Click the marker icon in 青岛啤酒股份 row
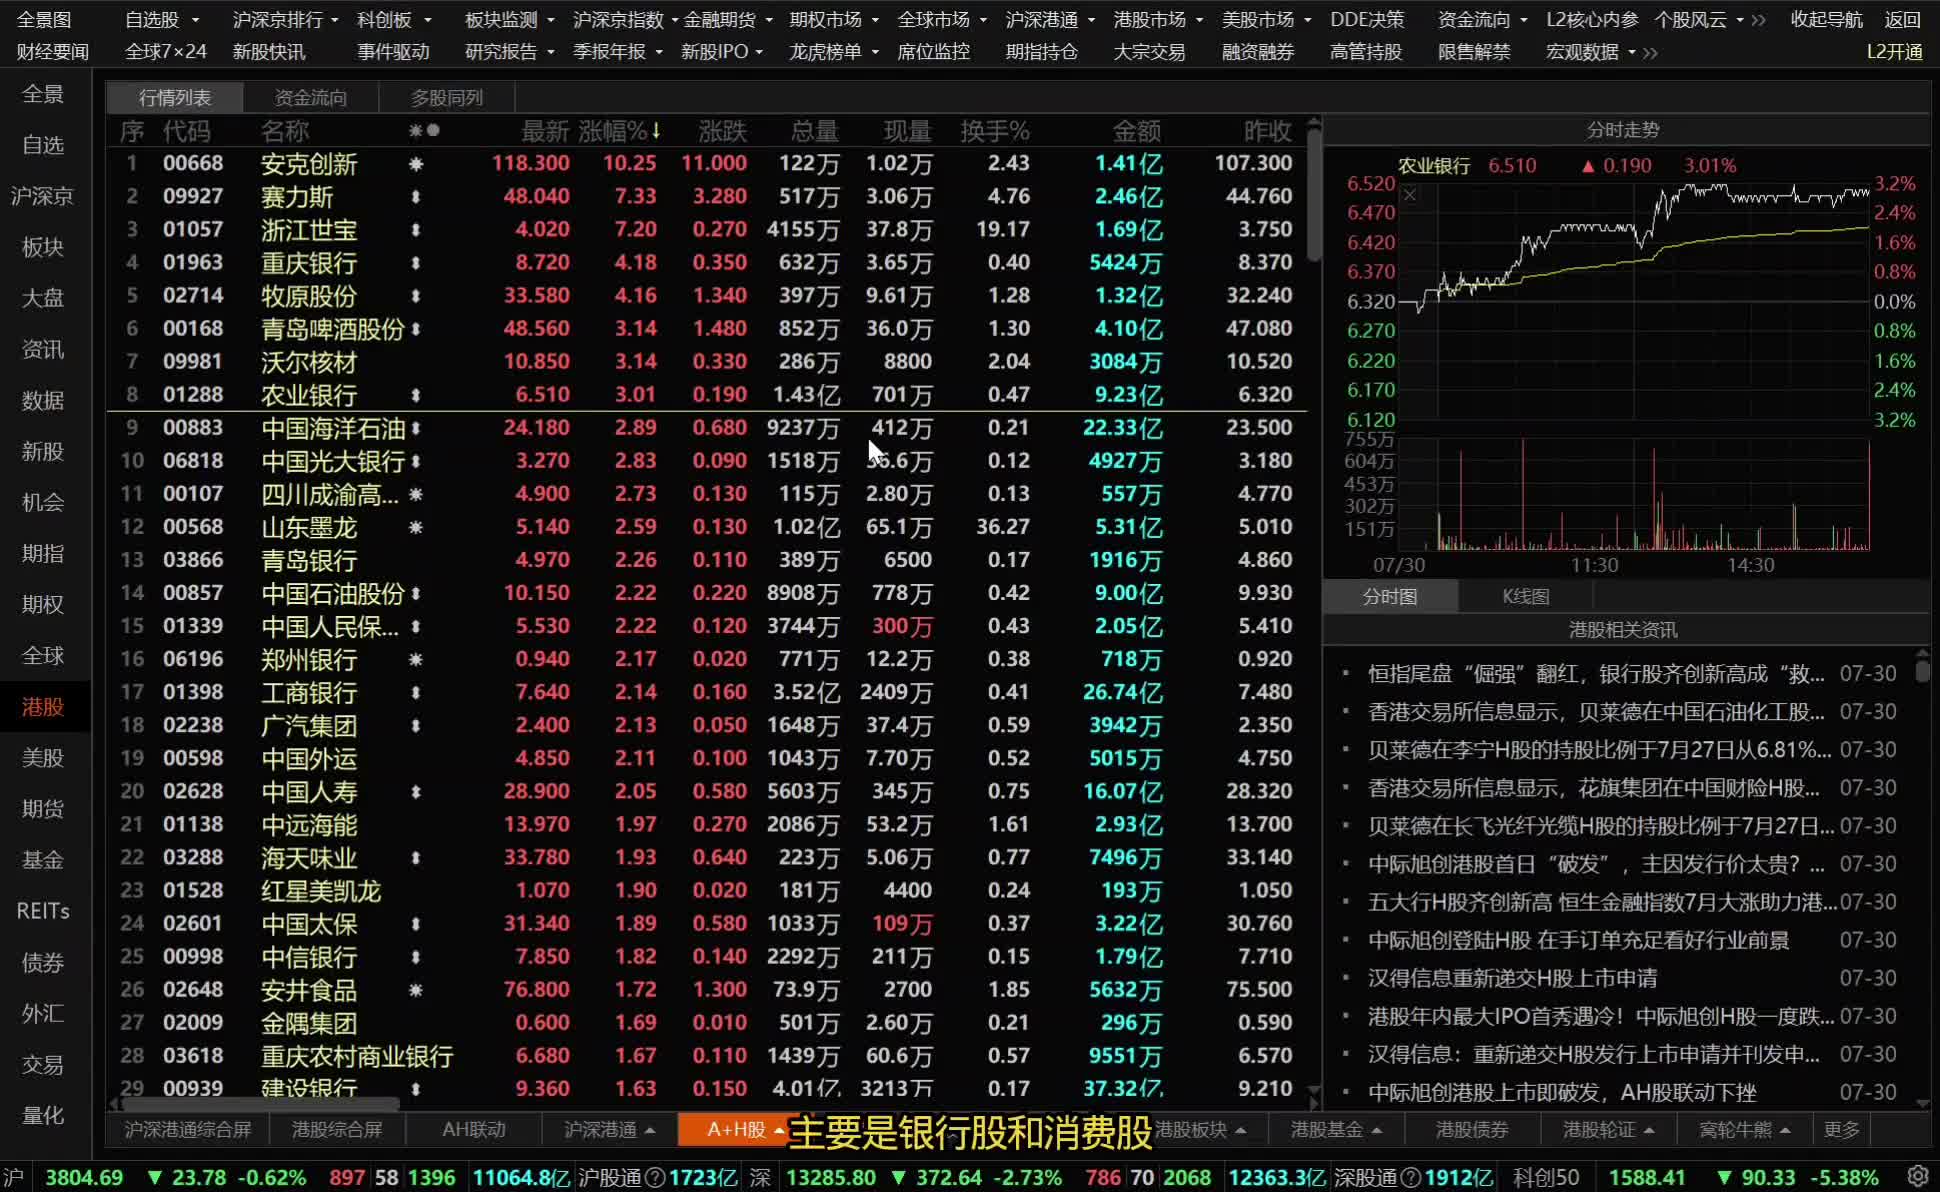This screenshot has height=1192, width=1940. pos(416,328)
